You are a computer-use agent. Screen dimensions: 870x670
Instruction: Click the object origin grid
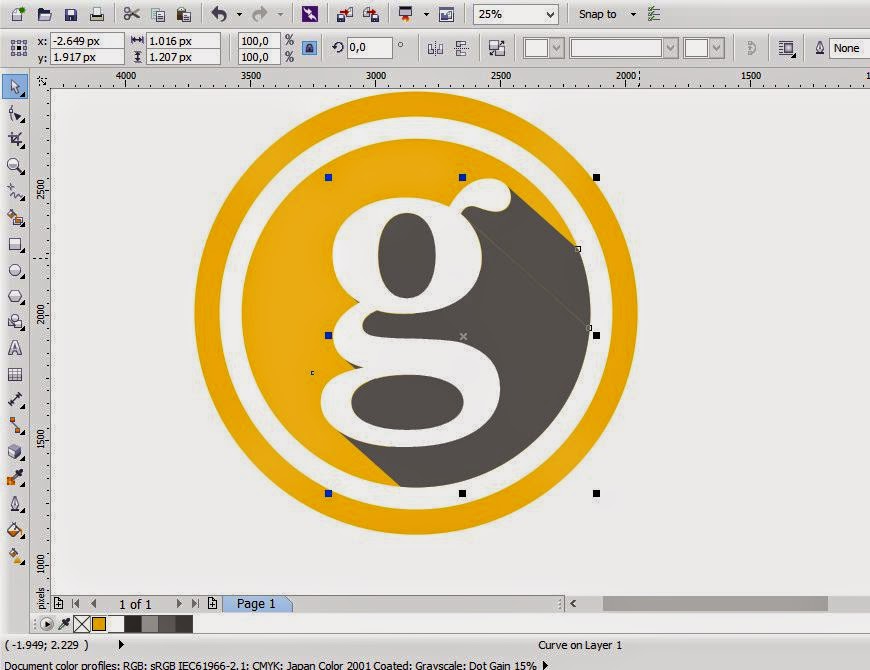19,48
